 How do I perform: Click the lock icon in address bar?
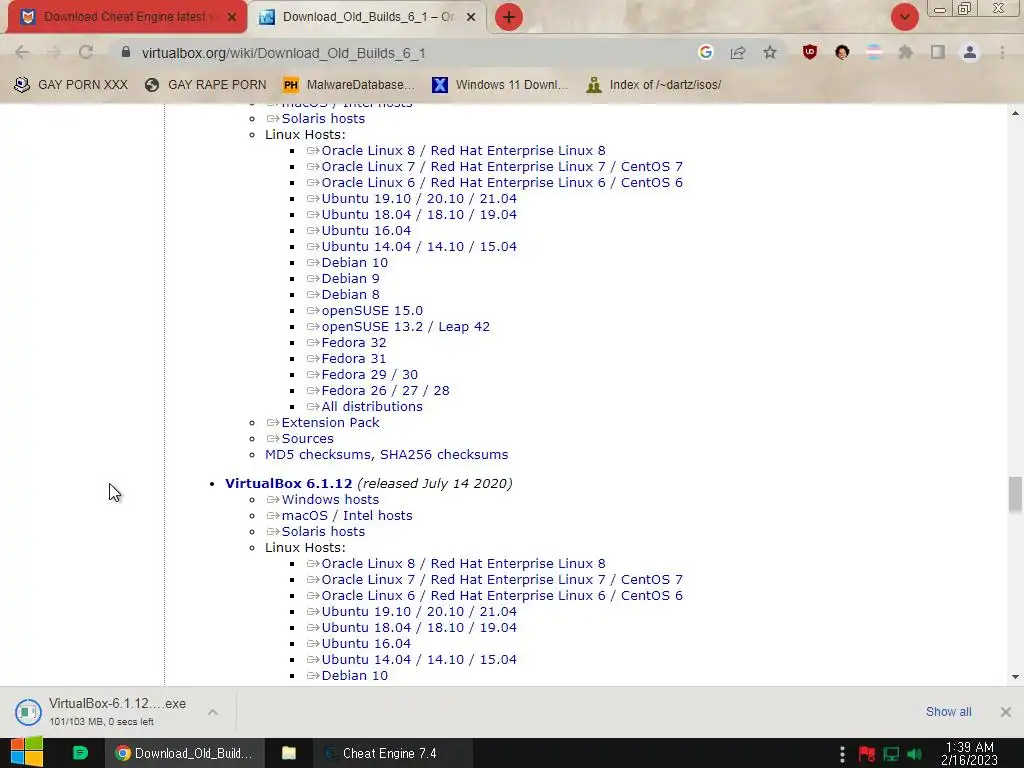point(126,52)
